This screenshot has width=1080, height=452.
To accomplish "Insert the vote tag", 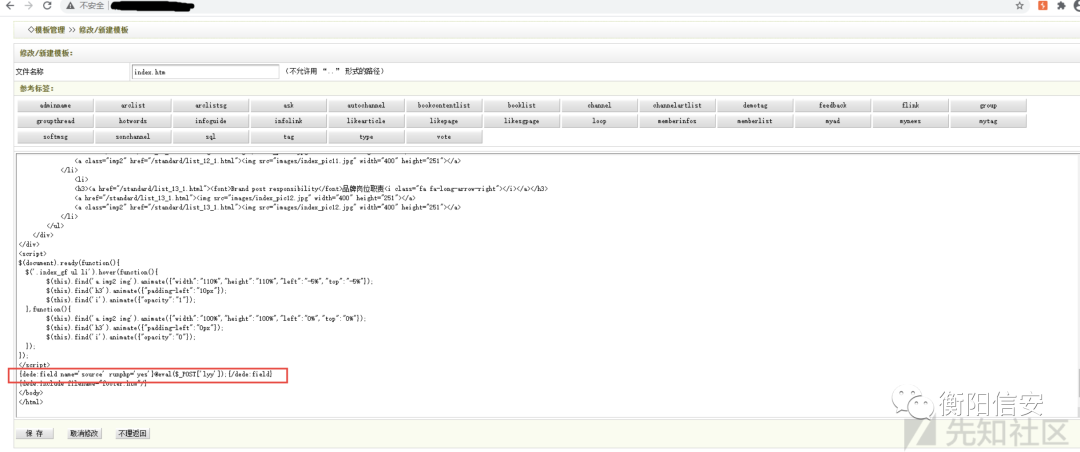I will [x=445, y=136].
